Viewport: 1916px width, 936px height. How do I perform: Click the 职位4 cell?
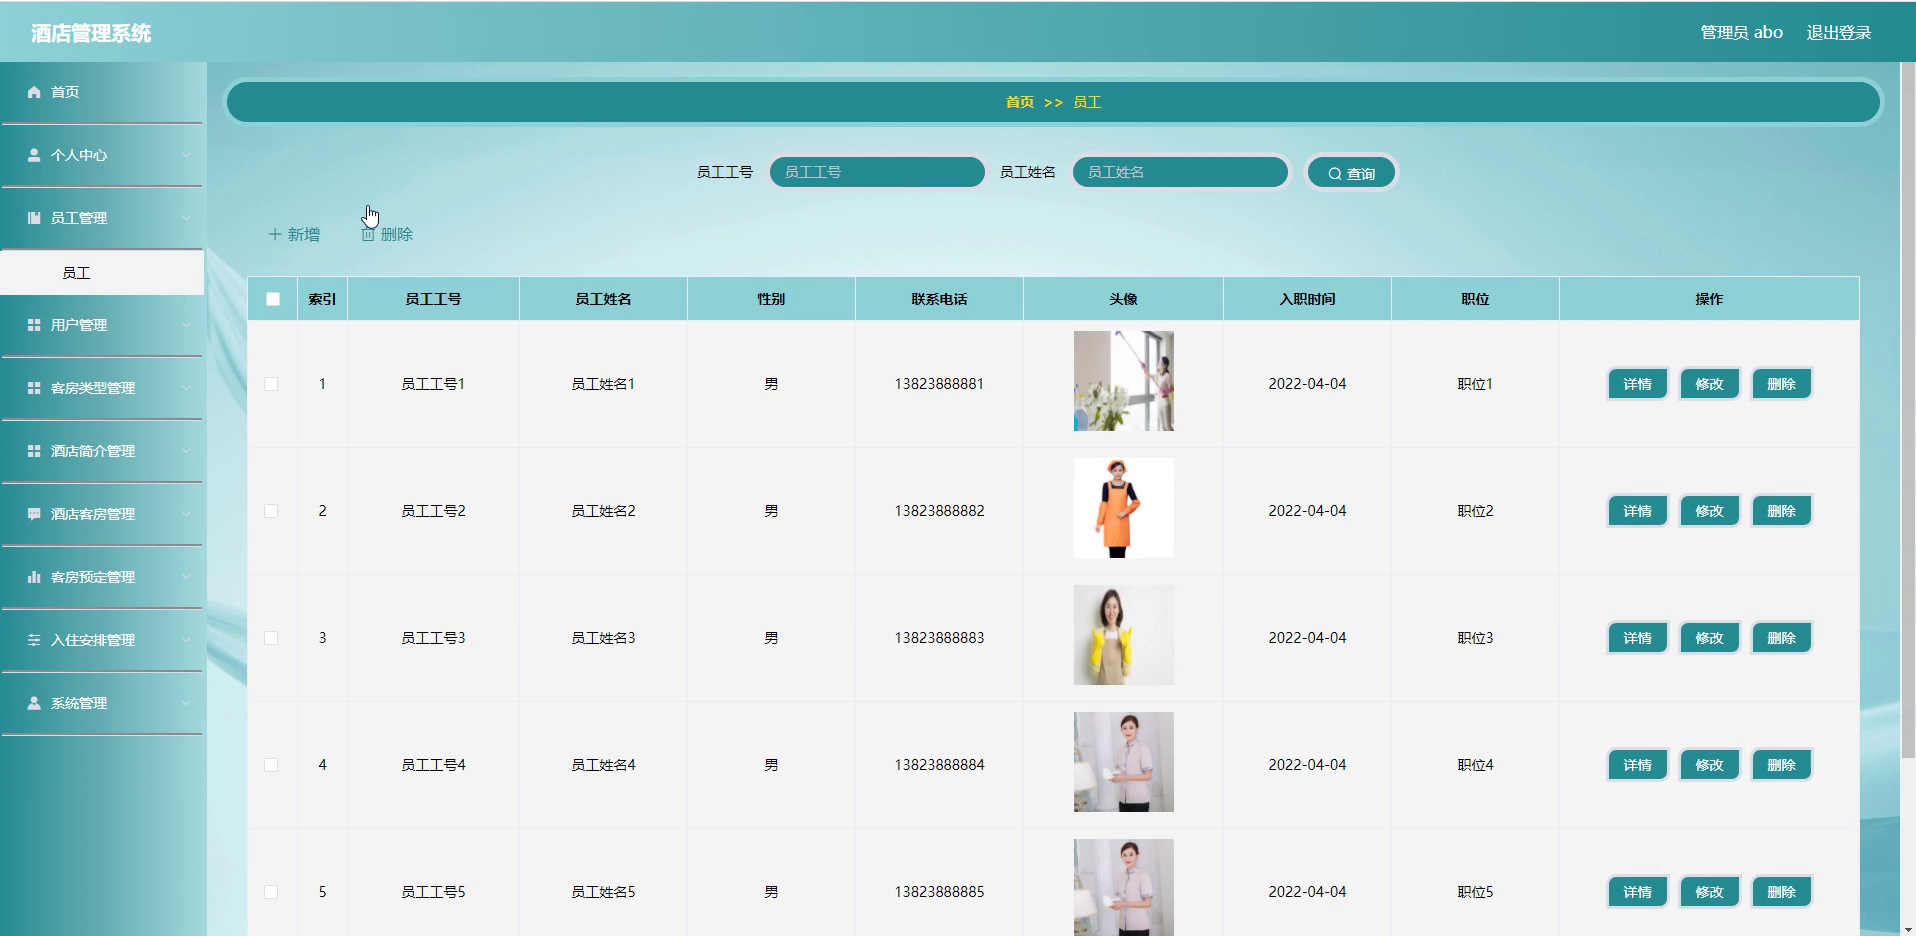click(x=1475, y=765)
